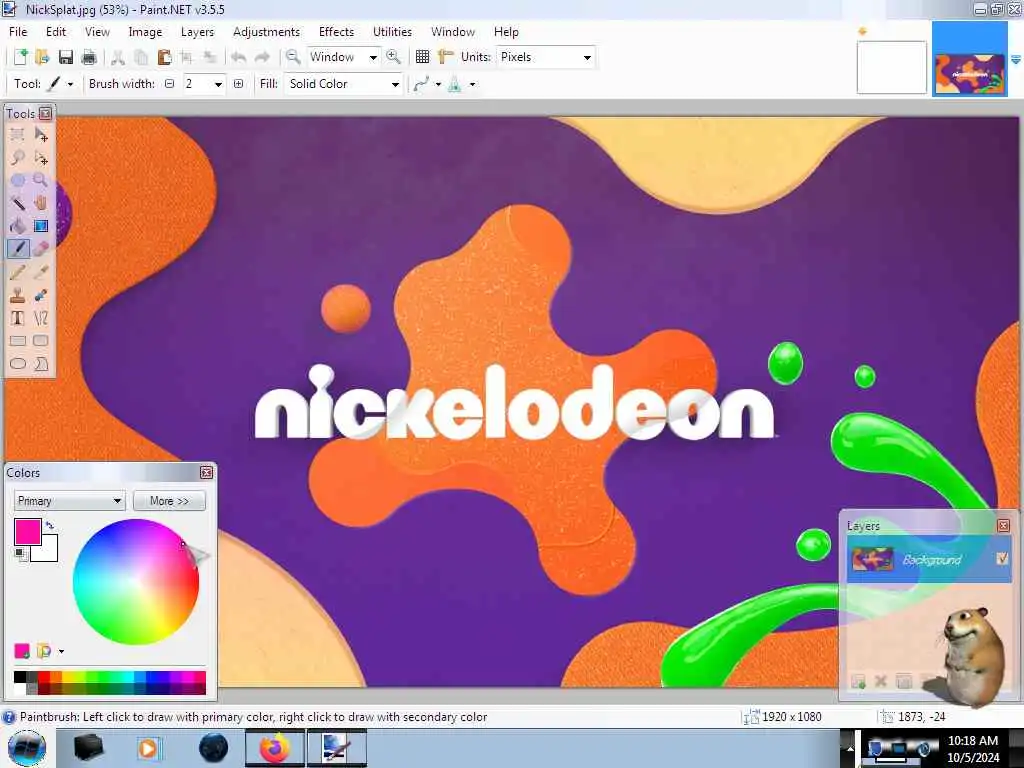Select the Ellipse Select tool
Screen dimensions: 1024x768
click(x=18, y=180)
